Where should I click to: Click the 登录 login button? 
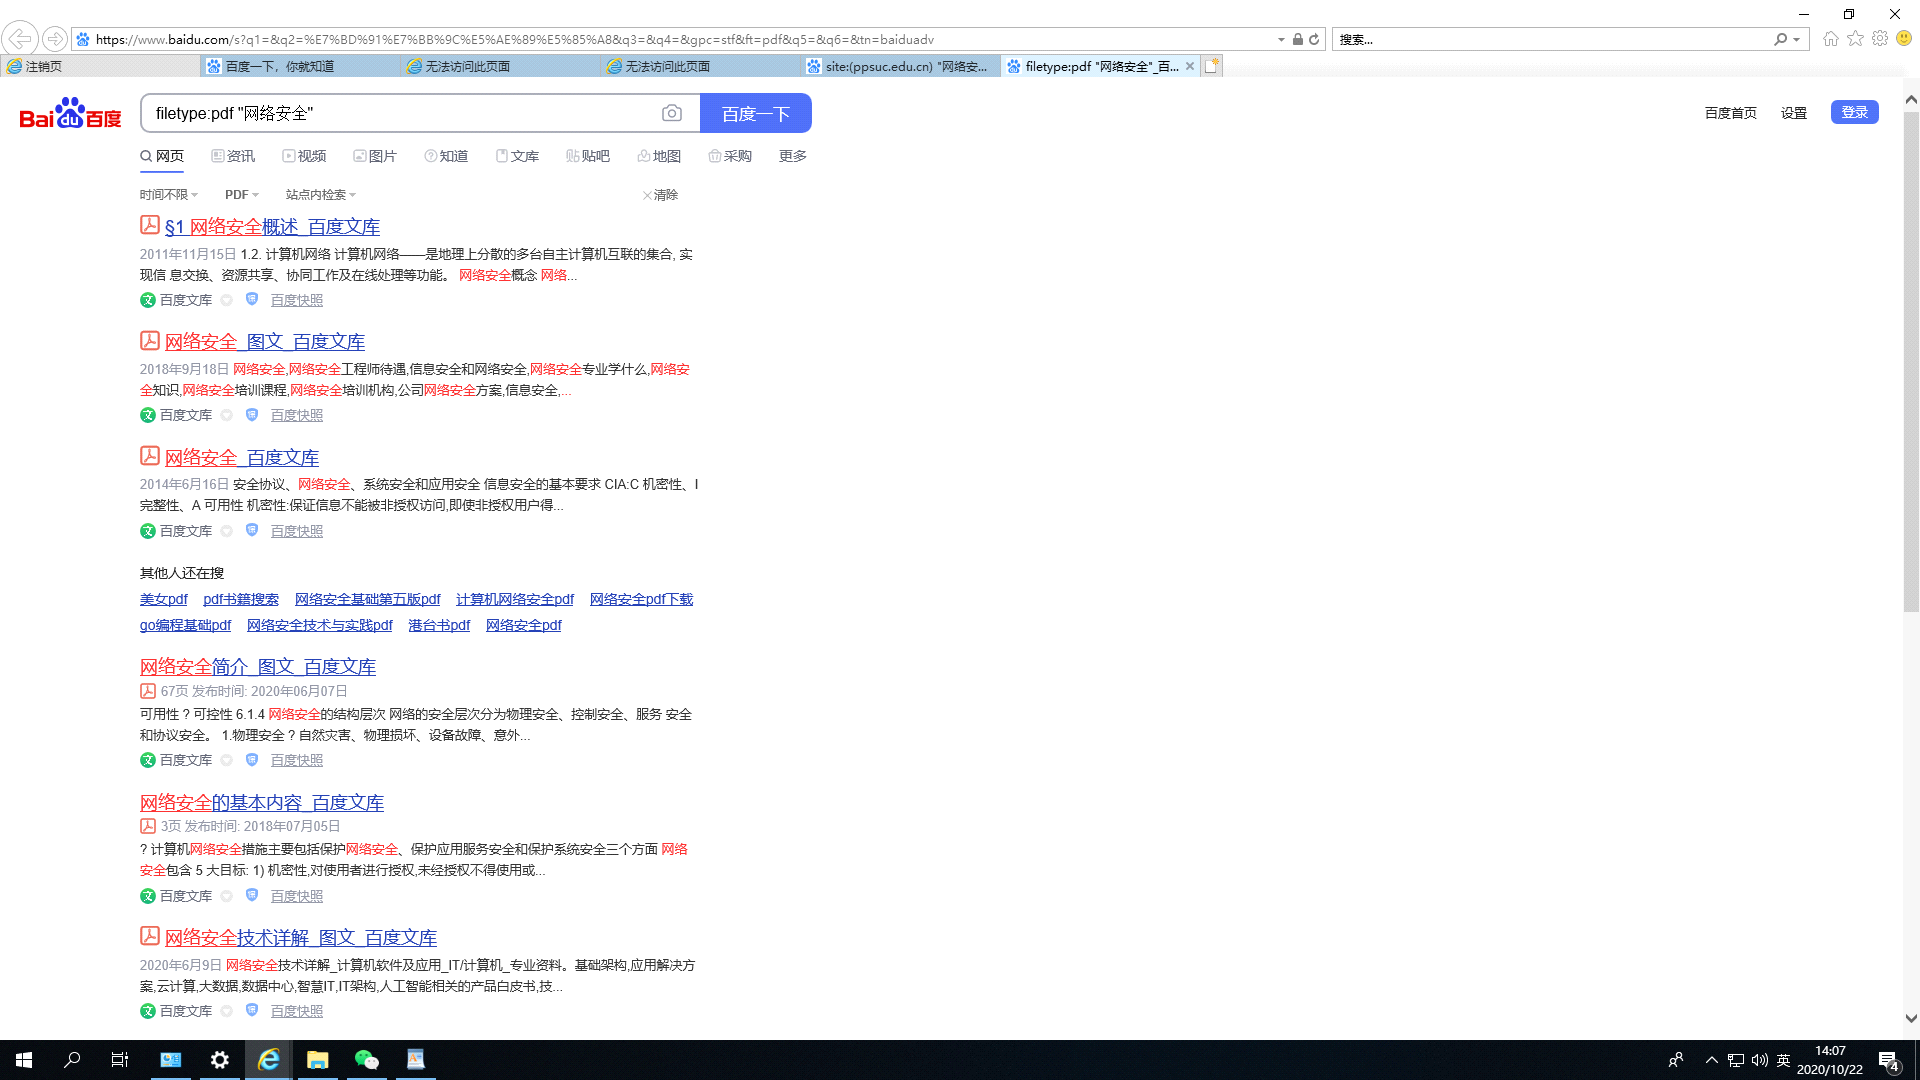(x=1854, y=112)
